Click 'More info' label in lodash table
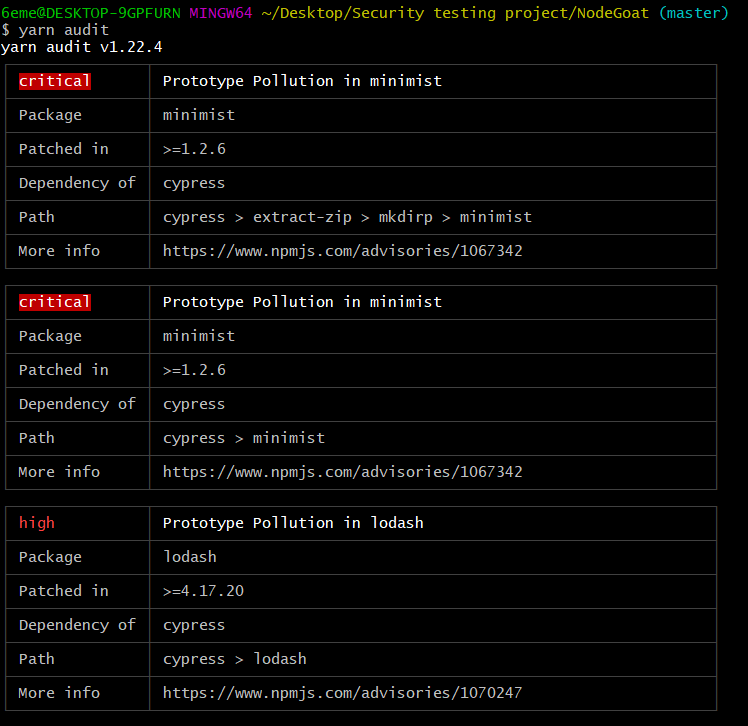Viewport: 748px width, 726px height. pos(59,693)
